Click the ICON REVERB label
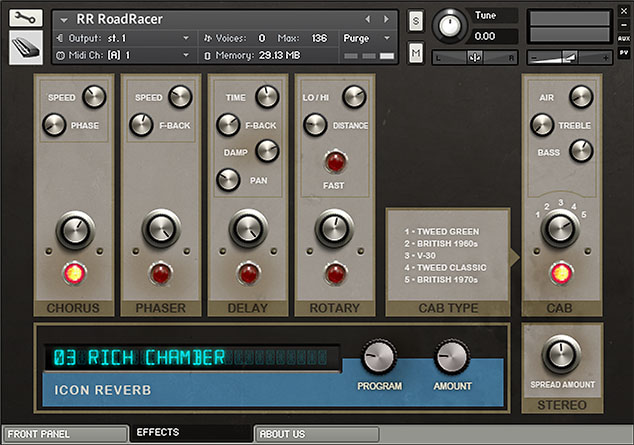This screenshot has height=445, width=634. tap(103, 390)
